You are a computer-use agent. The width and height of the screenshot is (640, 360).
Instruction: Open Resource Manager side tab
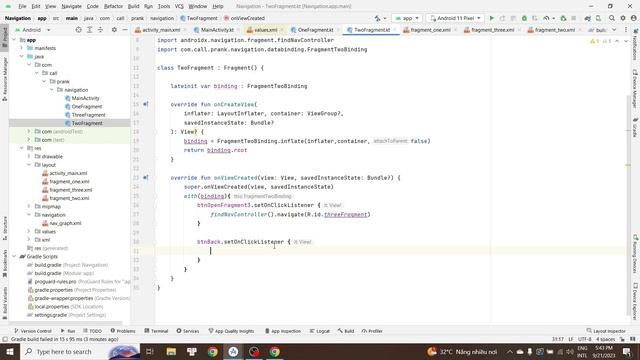[x=4, y=79]
